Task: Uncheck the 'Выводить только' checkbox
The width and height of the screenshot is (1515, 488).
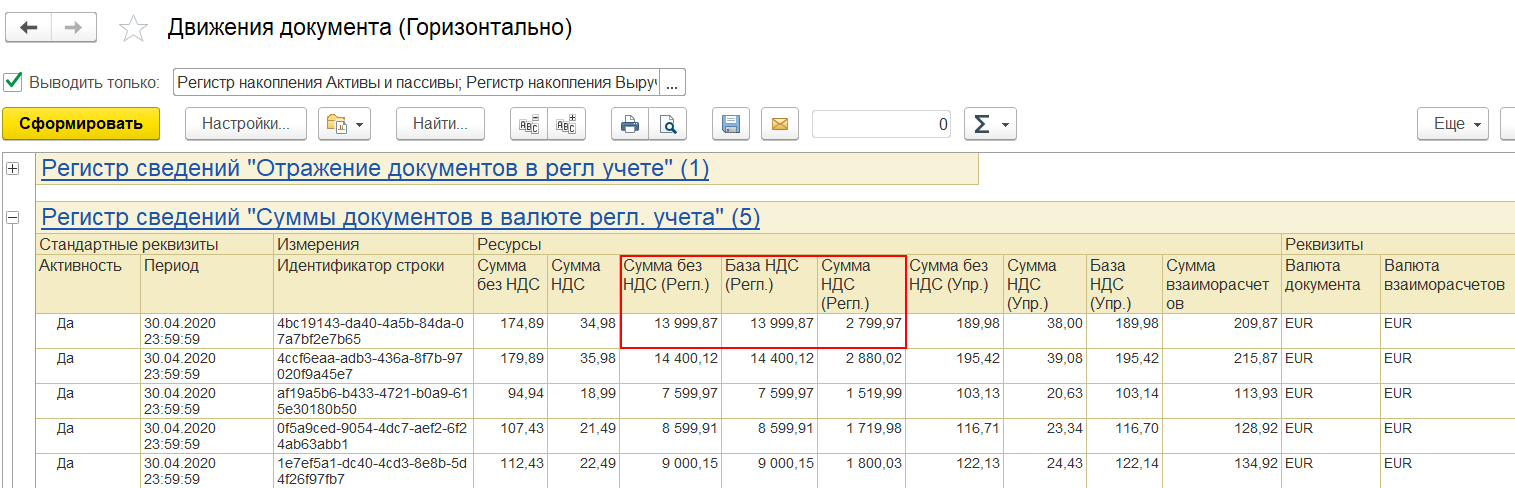Action: (13, 81)
